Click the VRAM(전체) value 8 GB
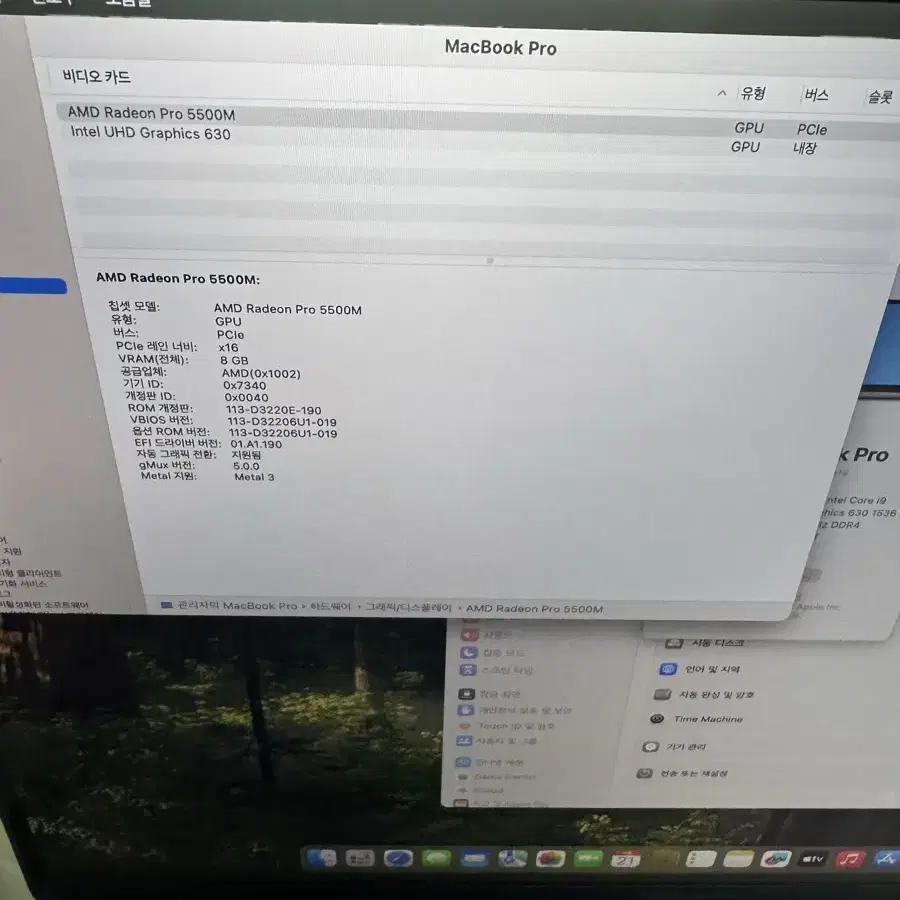Screen dimensions: 900x900 click(x=234, y=360)
